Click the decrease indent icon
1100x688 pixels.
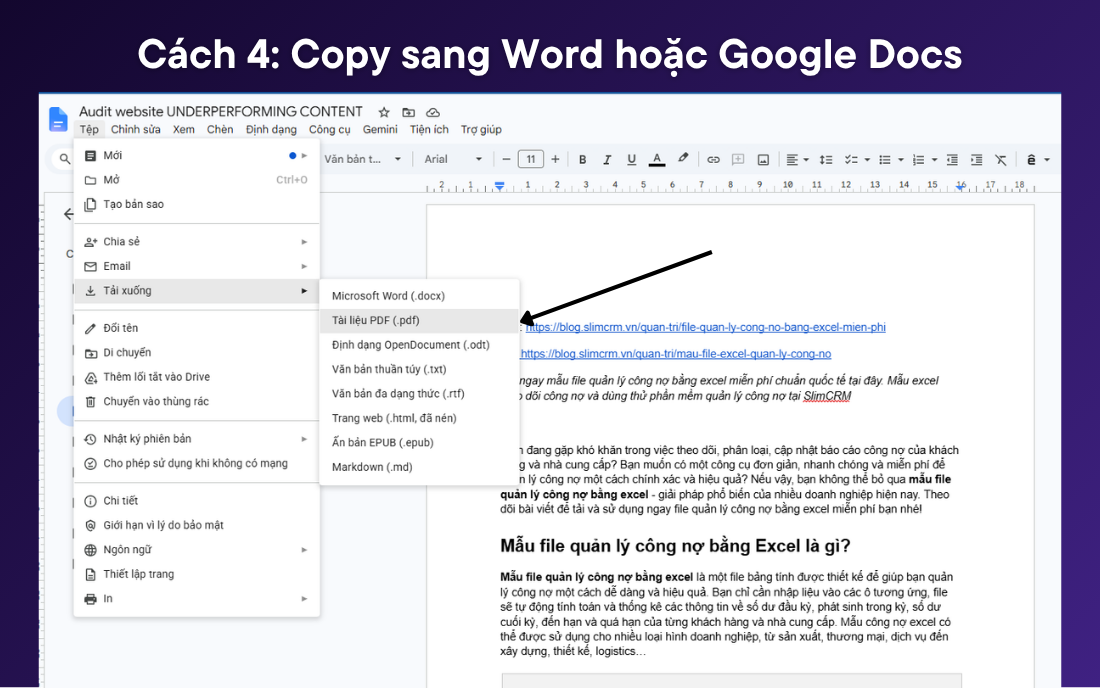tap(952, 160)
